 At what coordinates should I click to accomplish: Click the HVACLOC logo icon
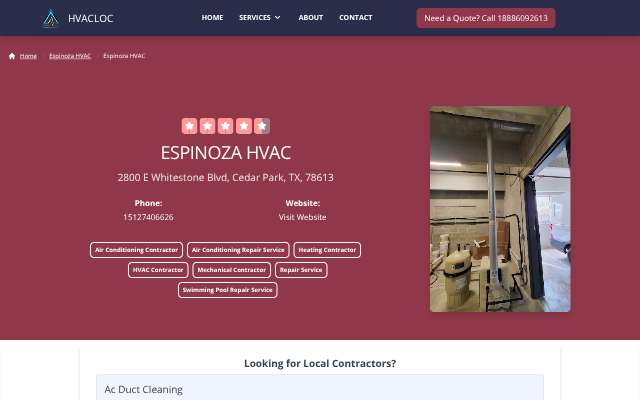coord(51,18)
